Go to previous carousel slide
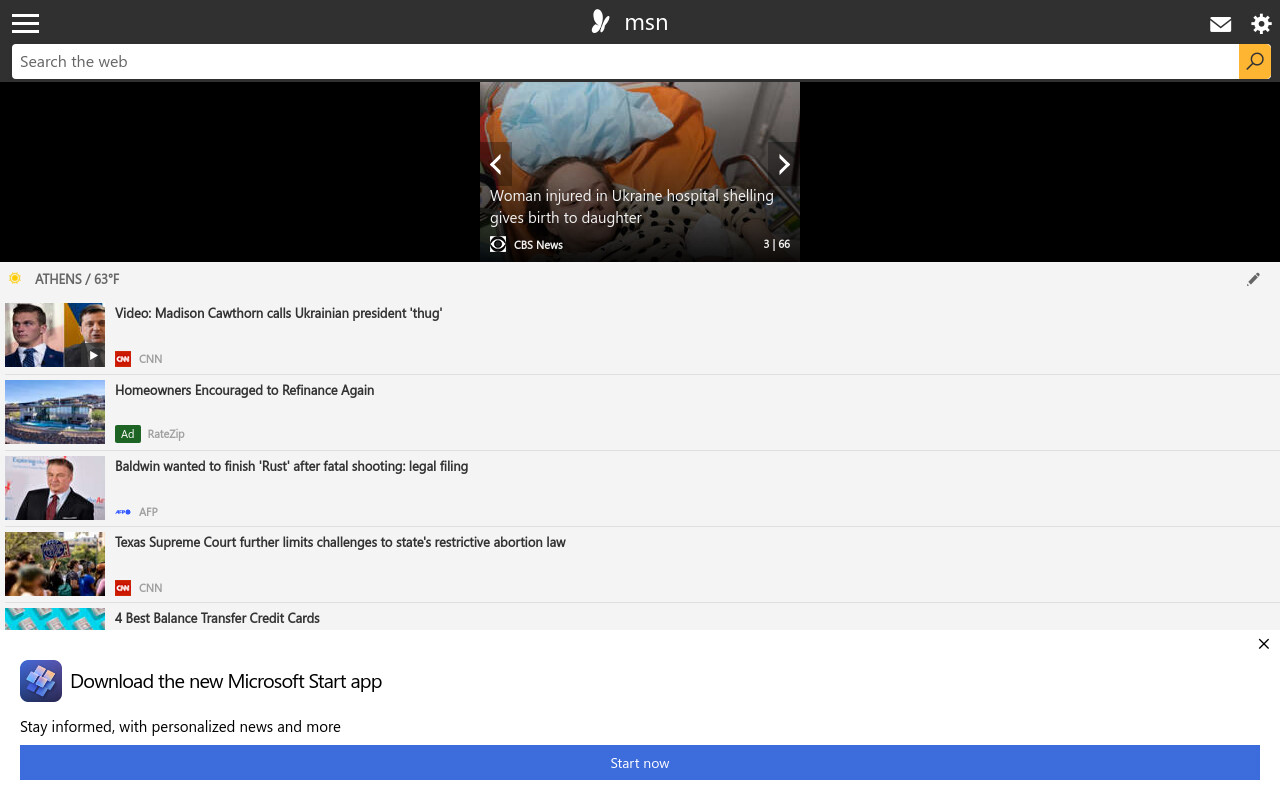1280x800 pixels. coord(496,164)
